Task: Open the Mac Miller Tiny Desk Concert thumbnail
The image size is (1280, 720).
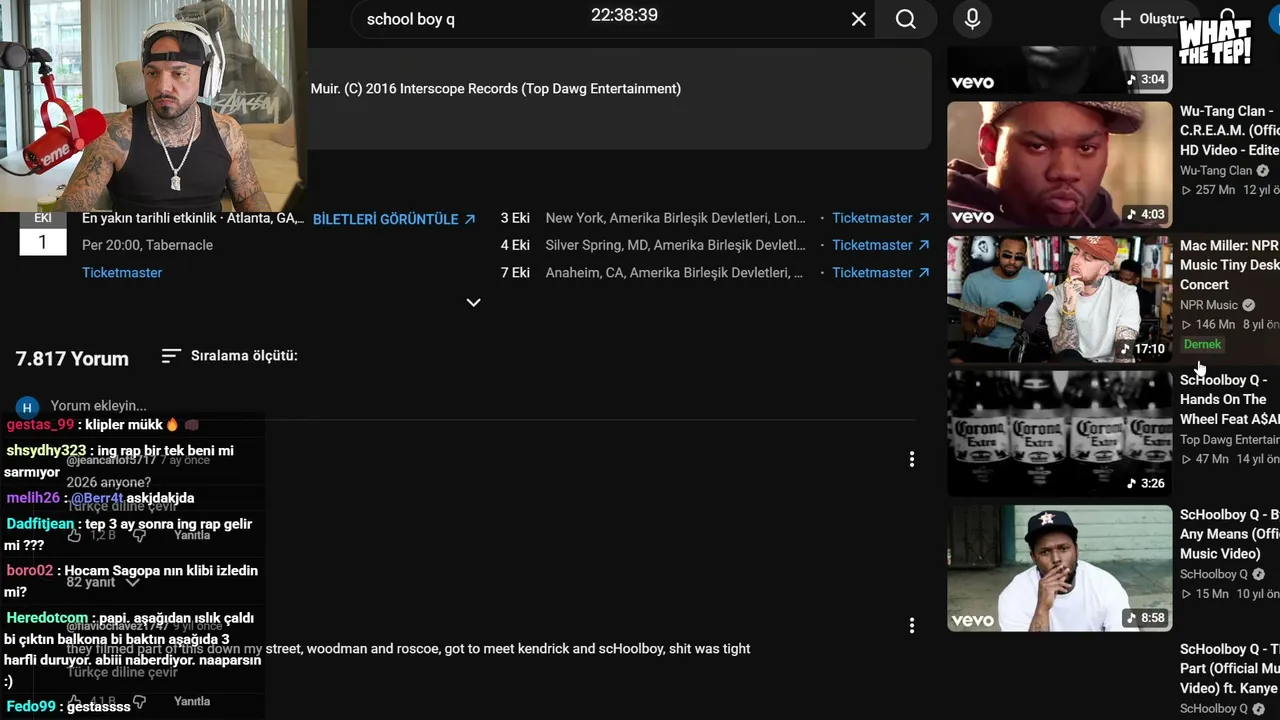Action: coord(1060,299)
